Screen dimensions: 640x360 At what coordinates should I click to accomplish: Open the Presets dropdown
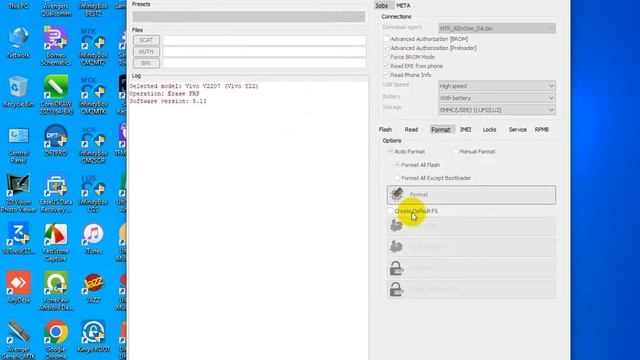(x=249, y=17)
